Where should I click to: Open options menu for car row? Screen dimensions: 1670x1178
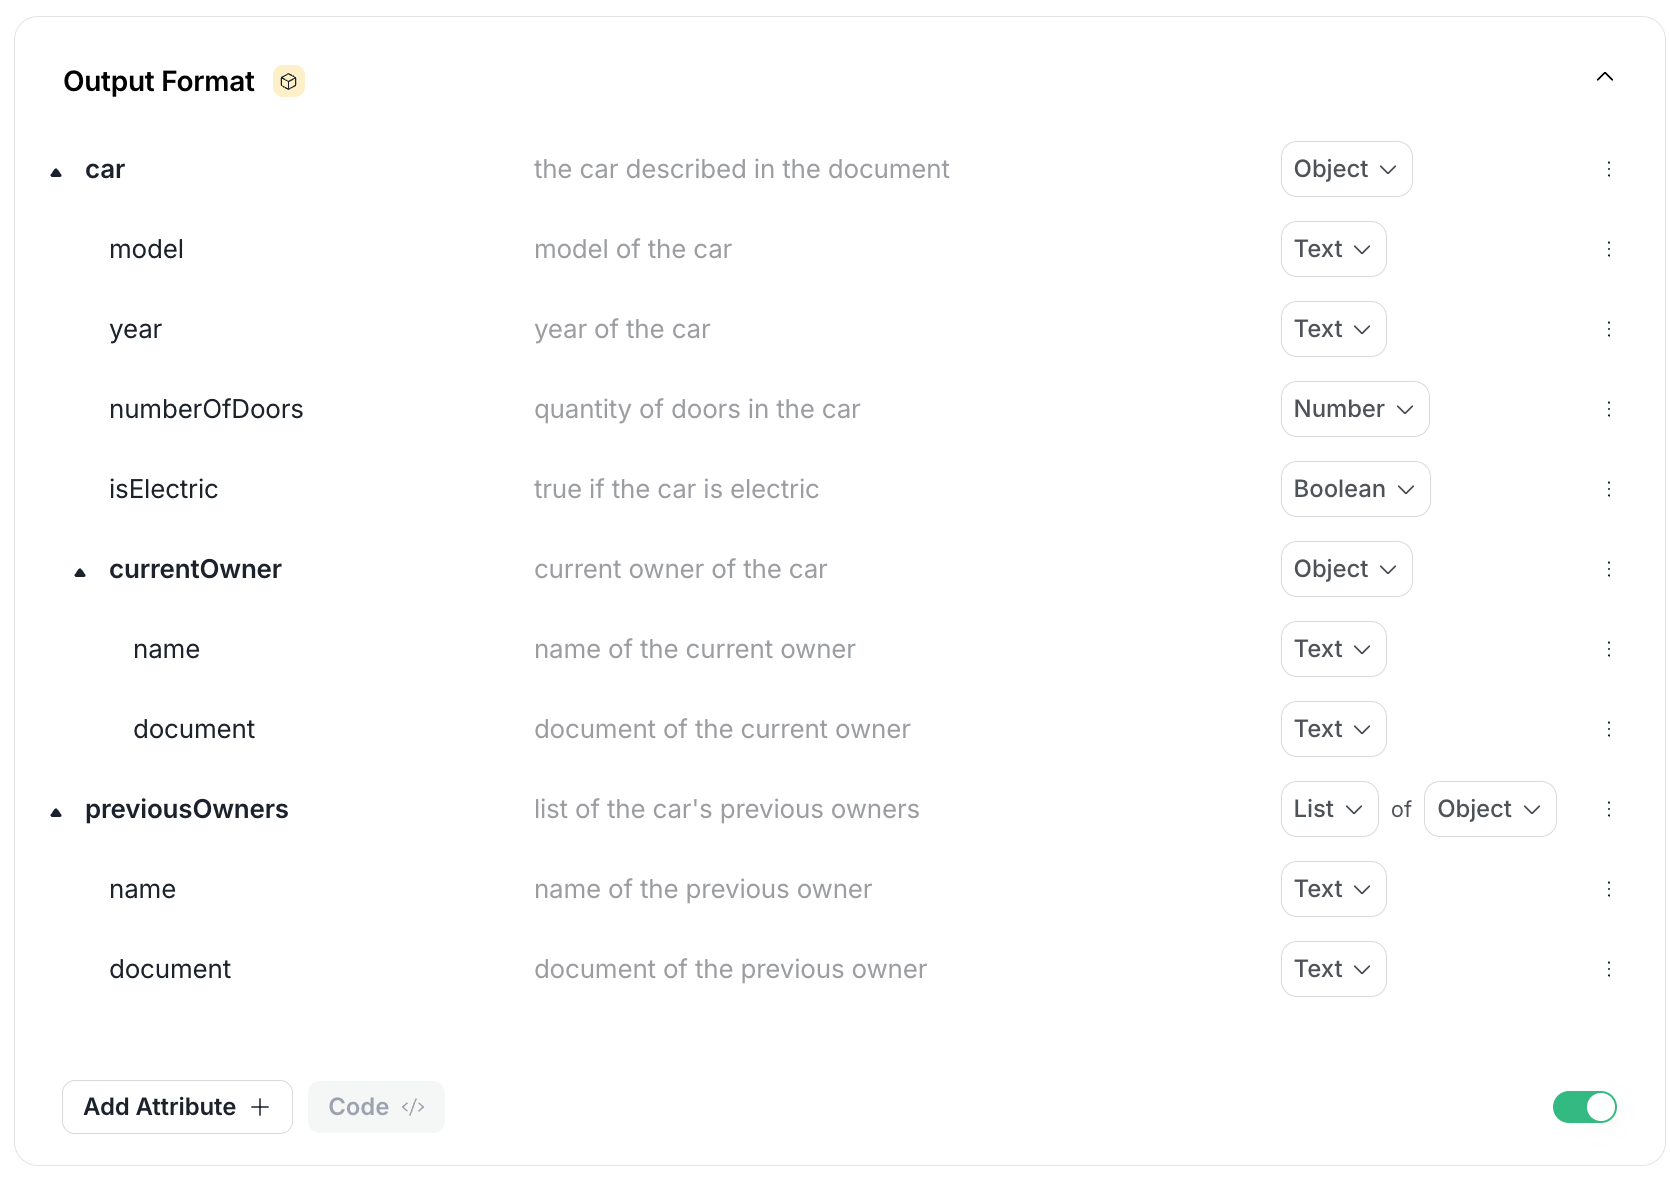(x=1608, y=169)
